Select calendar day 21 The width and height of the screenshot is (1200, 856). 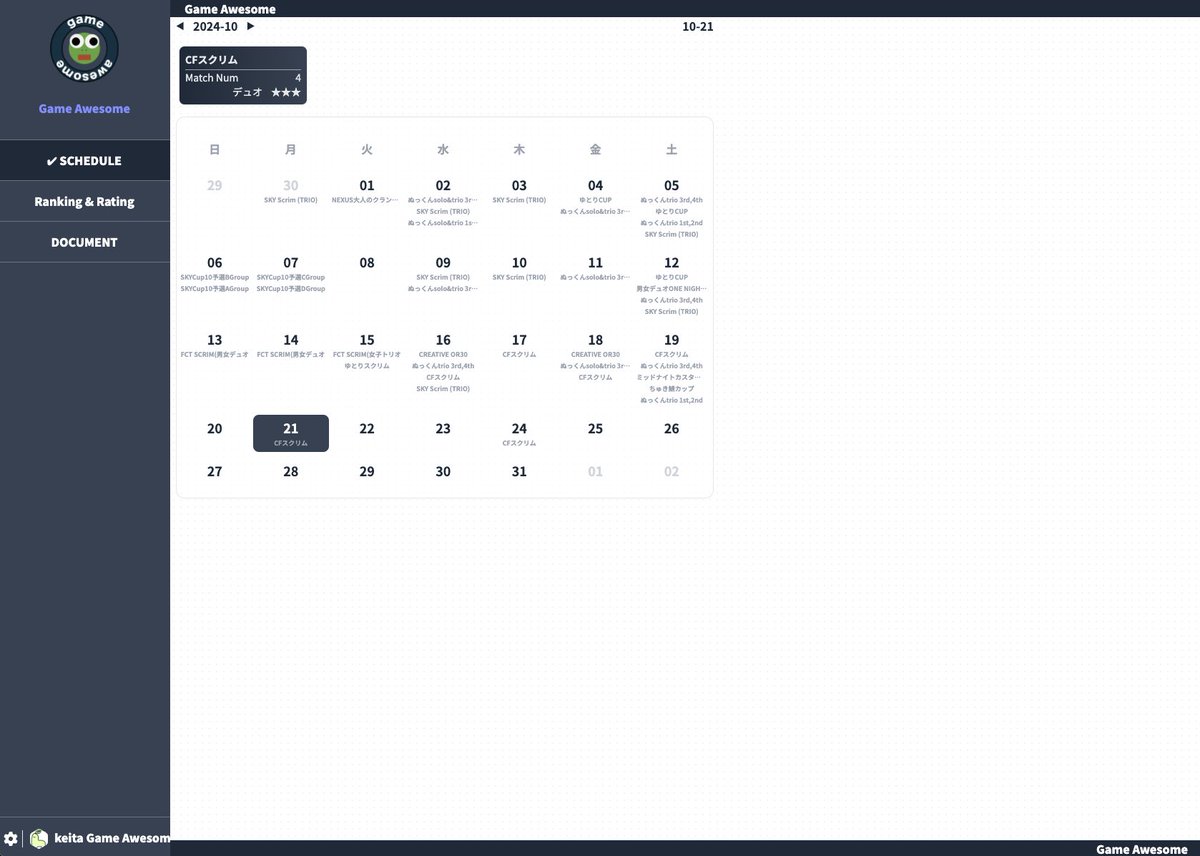(x=291, y=433)
